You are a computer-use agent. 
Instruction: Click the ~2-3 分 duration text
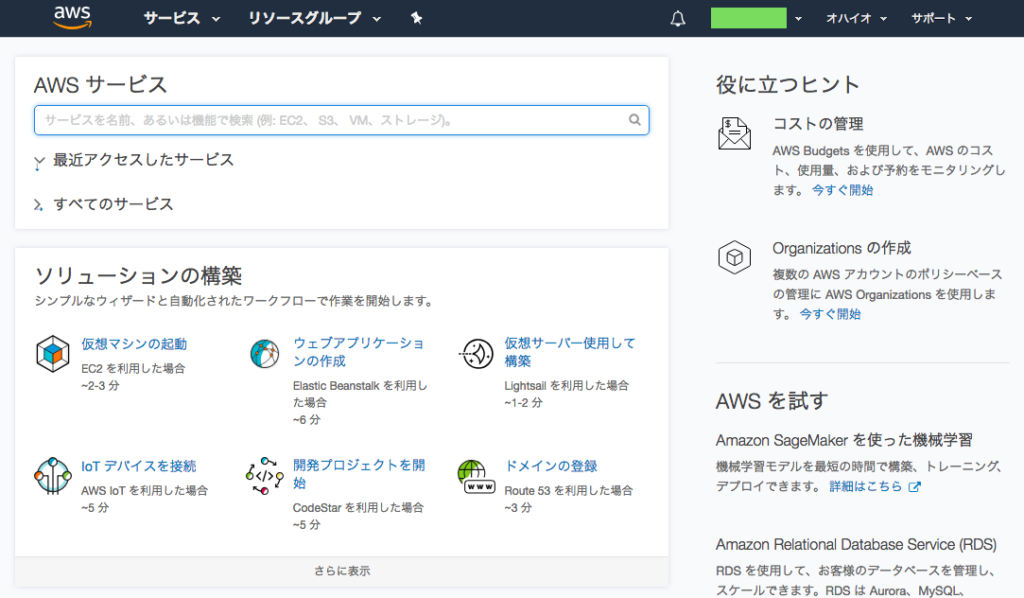click(100, 385)
